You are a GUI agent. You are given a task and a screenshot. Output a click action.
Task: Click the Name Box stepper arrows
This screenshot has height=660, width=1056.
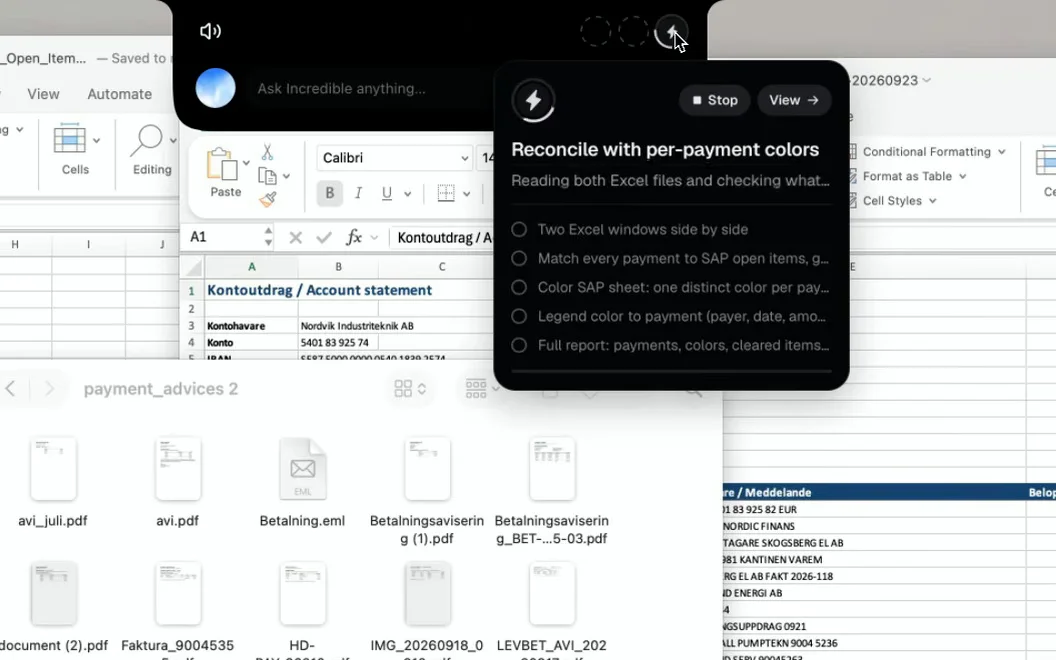coord(269,237)
